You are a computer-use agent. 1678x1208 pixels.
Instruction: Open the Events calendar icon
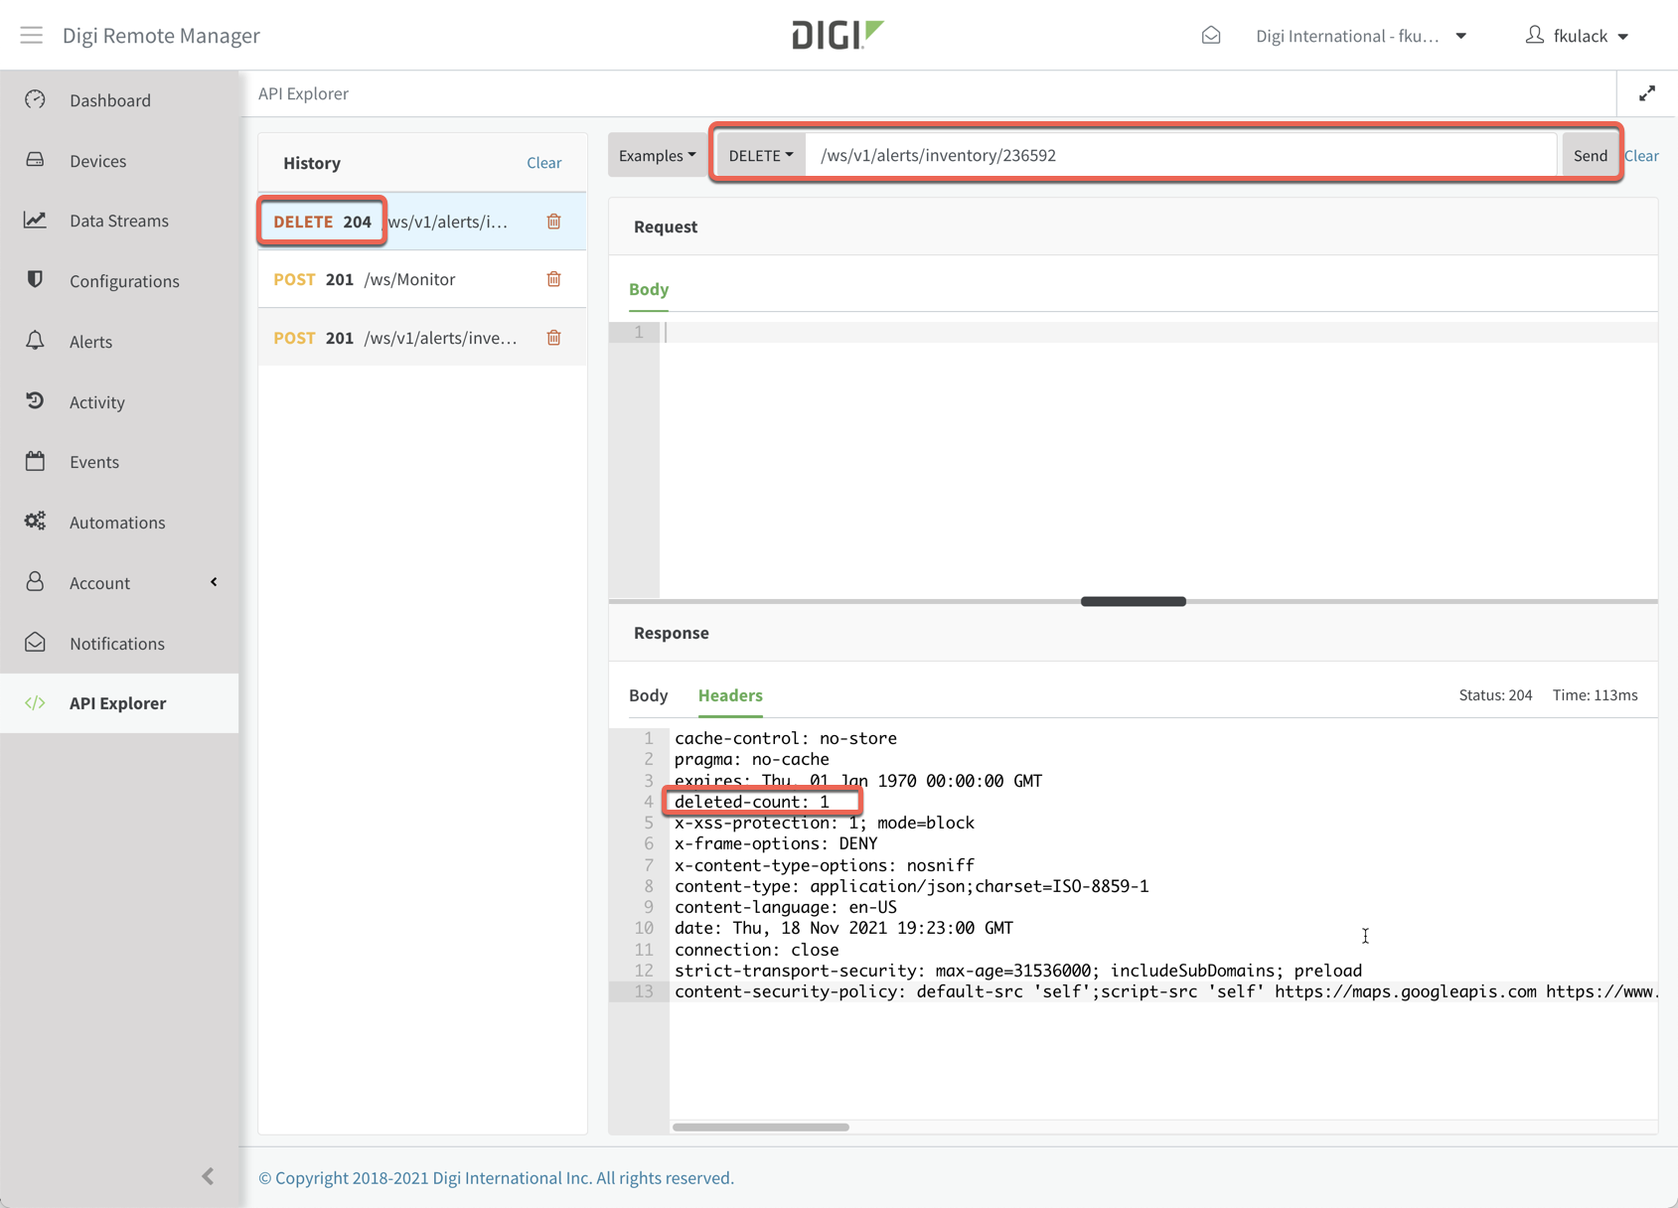(35, 461)
